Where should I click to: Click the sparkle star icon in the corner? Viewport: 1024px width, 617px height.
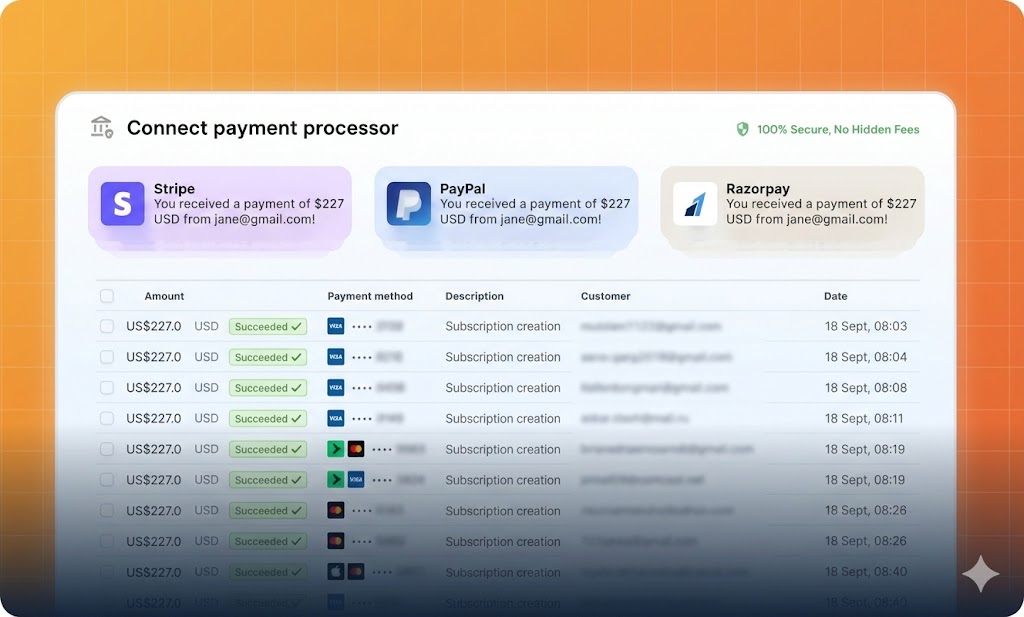(x=980, y=574)
